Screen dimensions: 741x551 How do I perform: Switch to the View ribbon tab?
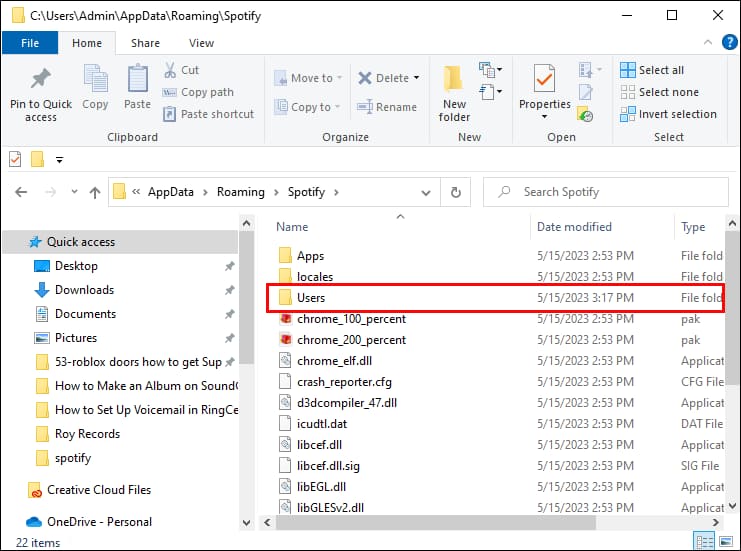point(201,43)
